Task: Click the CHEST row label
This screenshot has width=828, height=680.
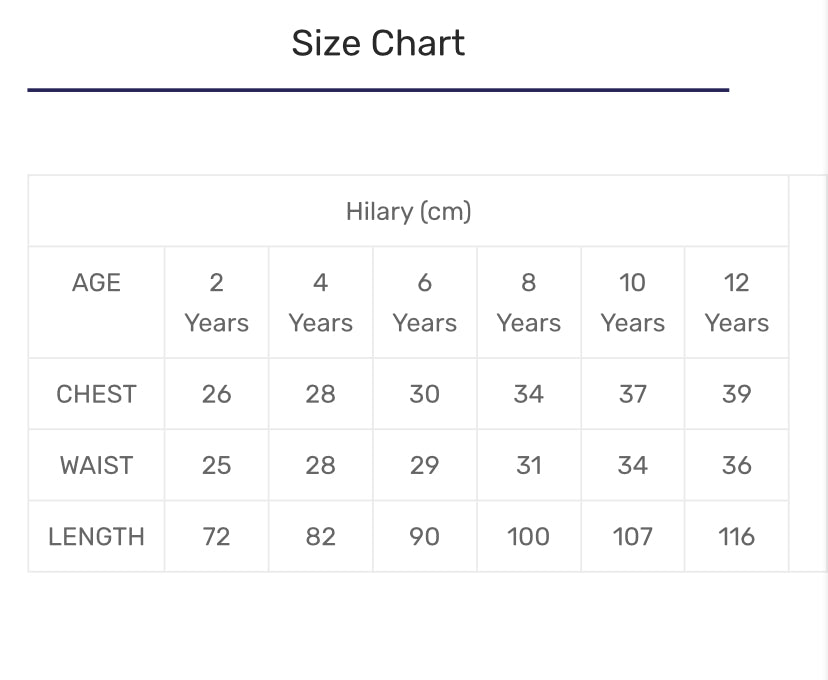Action: click(x=96, y=394)
